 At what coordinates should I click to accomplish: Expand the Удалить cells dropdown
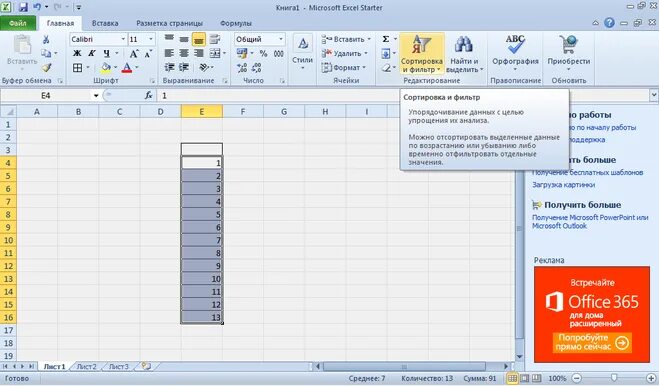click(x=366, y=53)
